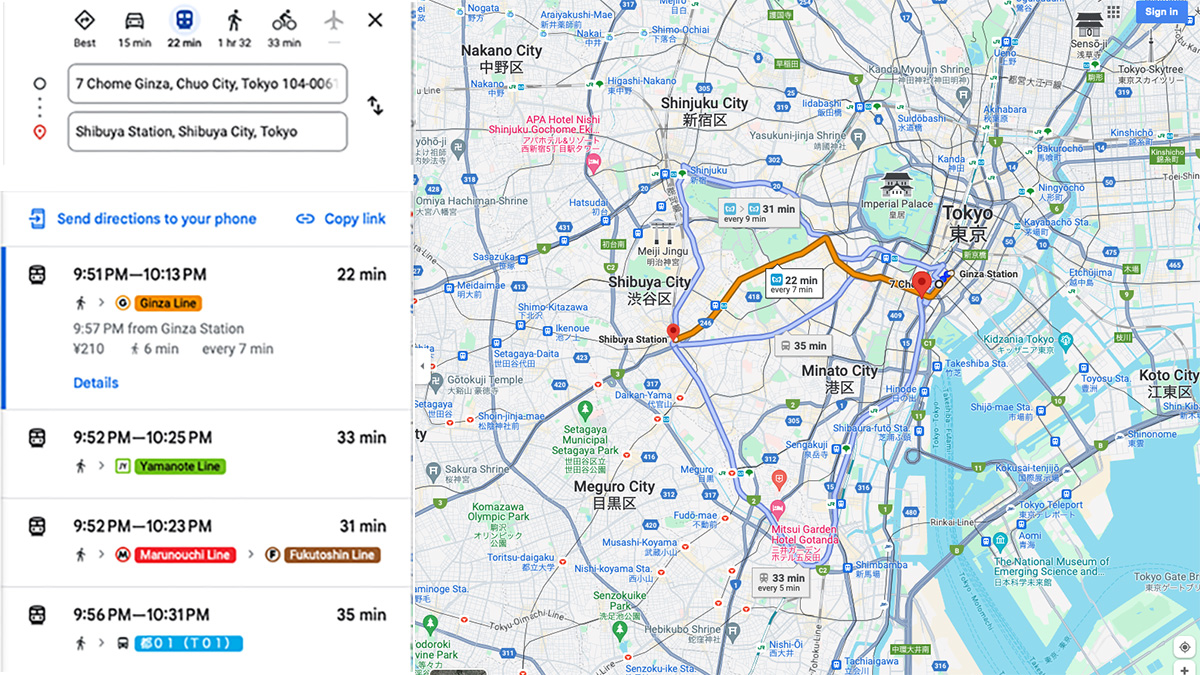Show your location on the map
The height and width of the screenshot is (675, 1200).
click(1185, 647)
